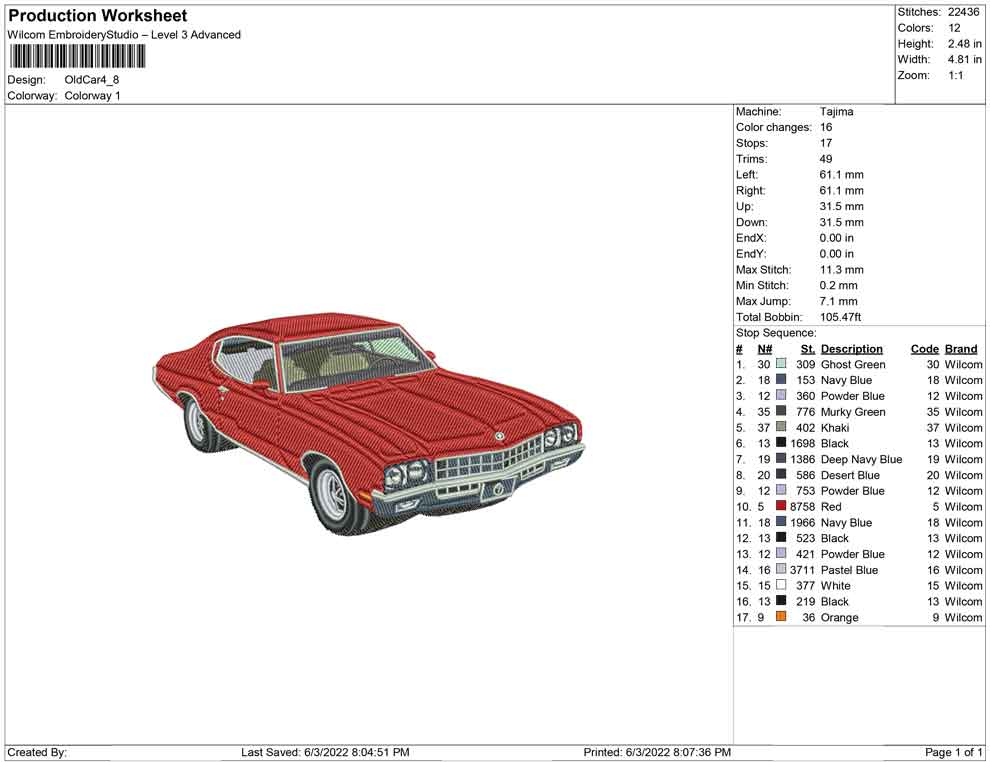Screen dimensions: 990x762
Task: Click the design name 'OldCar4_8'
Action: (92, 80)
